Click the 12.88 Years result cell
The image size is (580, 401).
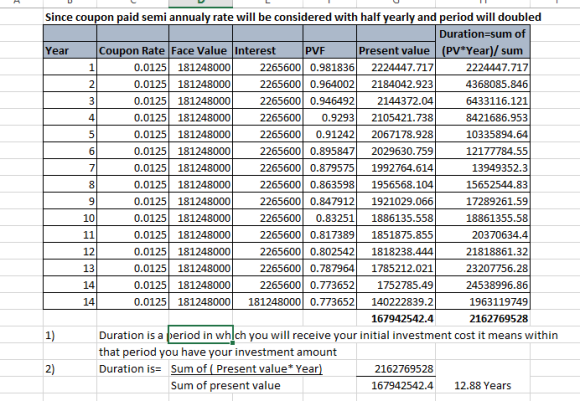(x=483, y=385)
